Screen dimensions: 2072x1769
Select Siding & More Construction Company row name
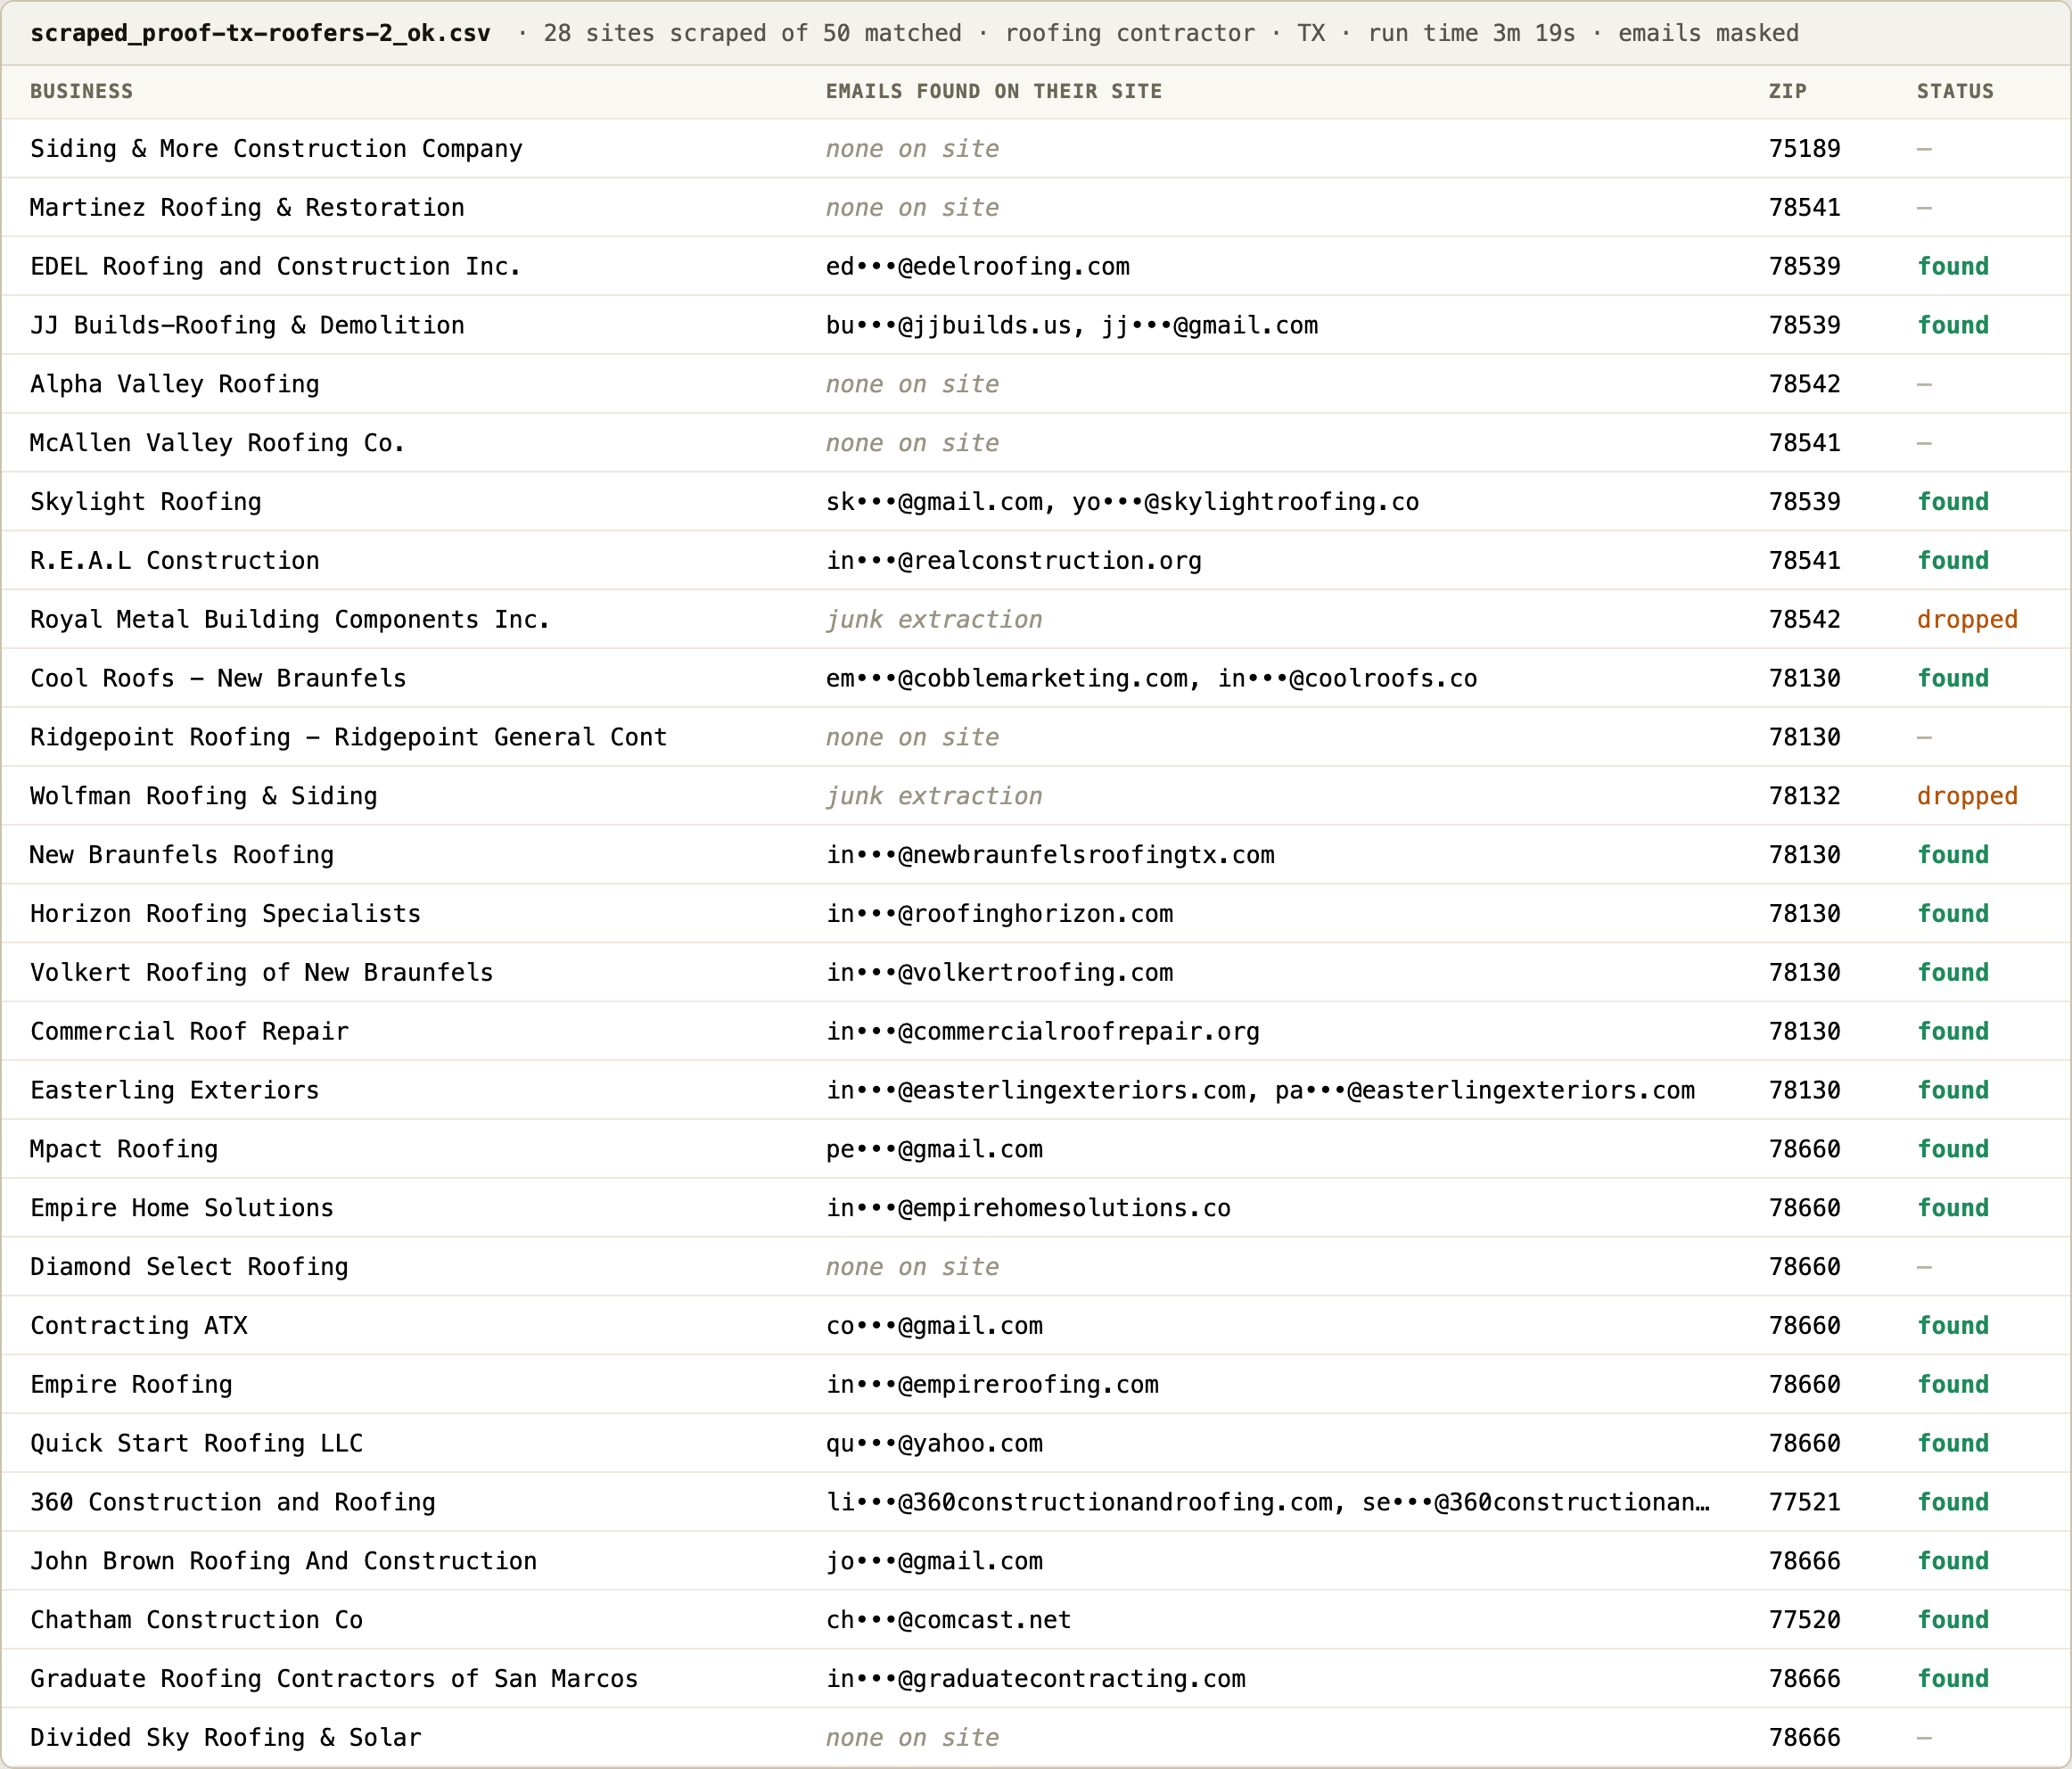276,149
